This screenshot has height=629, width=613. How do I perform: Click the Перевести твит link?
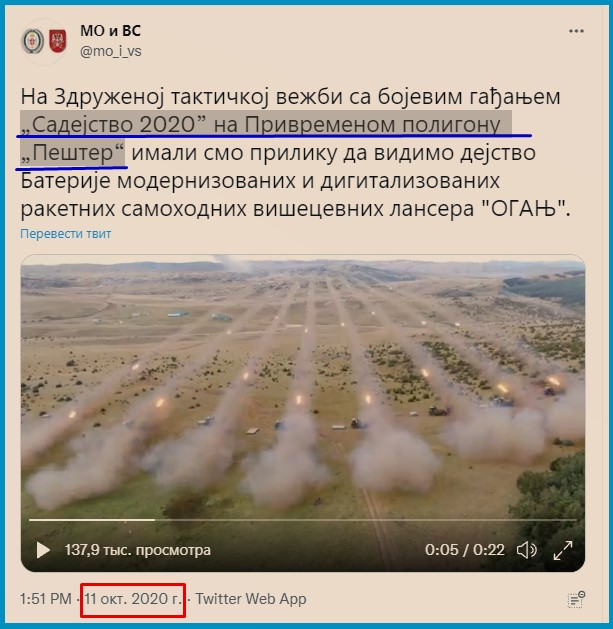(66, 233)
